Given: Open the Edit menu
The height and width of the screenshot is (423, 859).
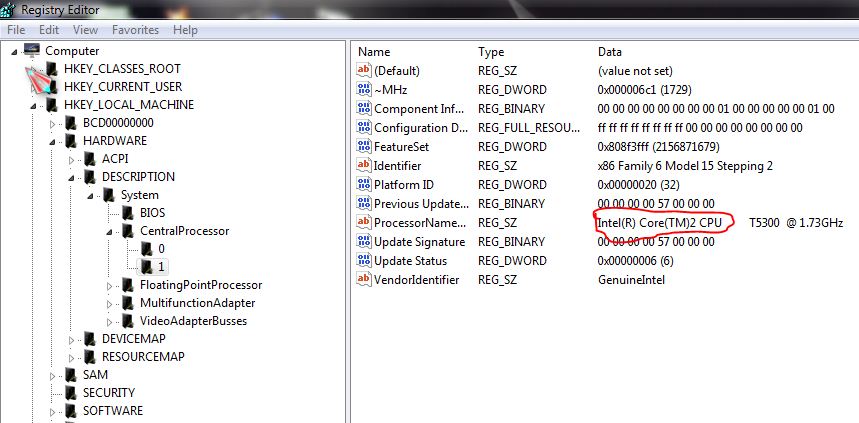Looking at the screenshot, I should tap(49, 30).
